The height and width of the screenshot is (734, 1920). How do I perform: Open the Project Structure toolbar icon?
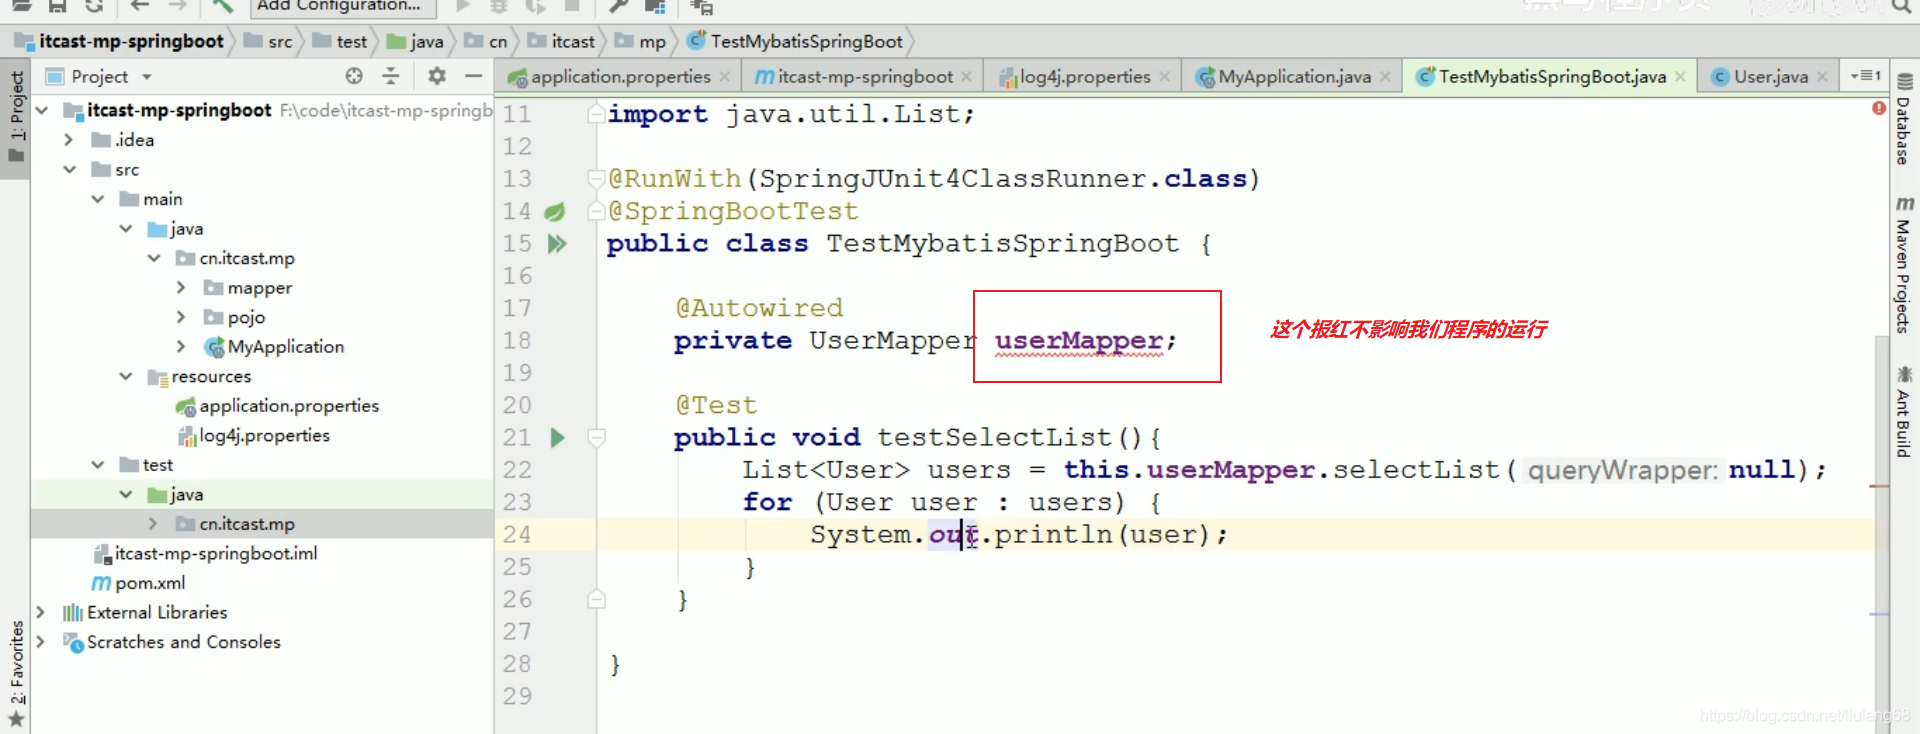[655, 6]
